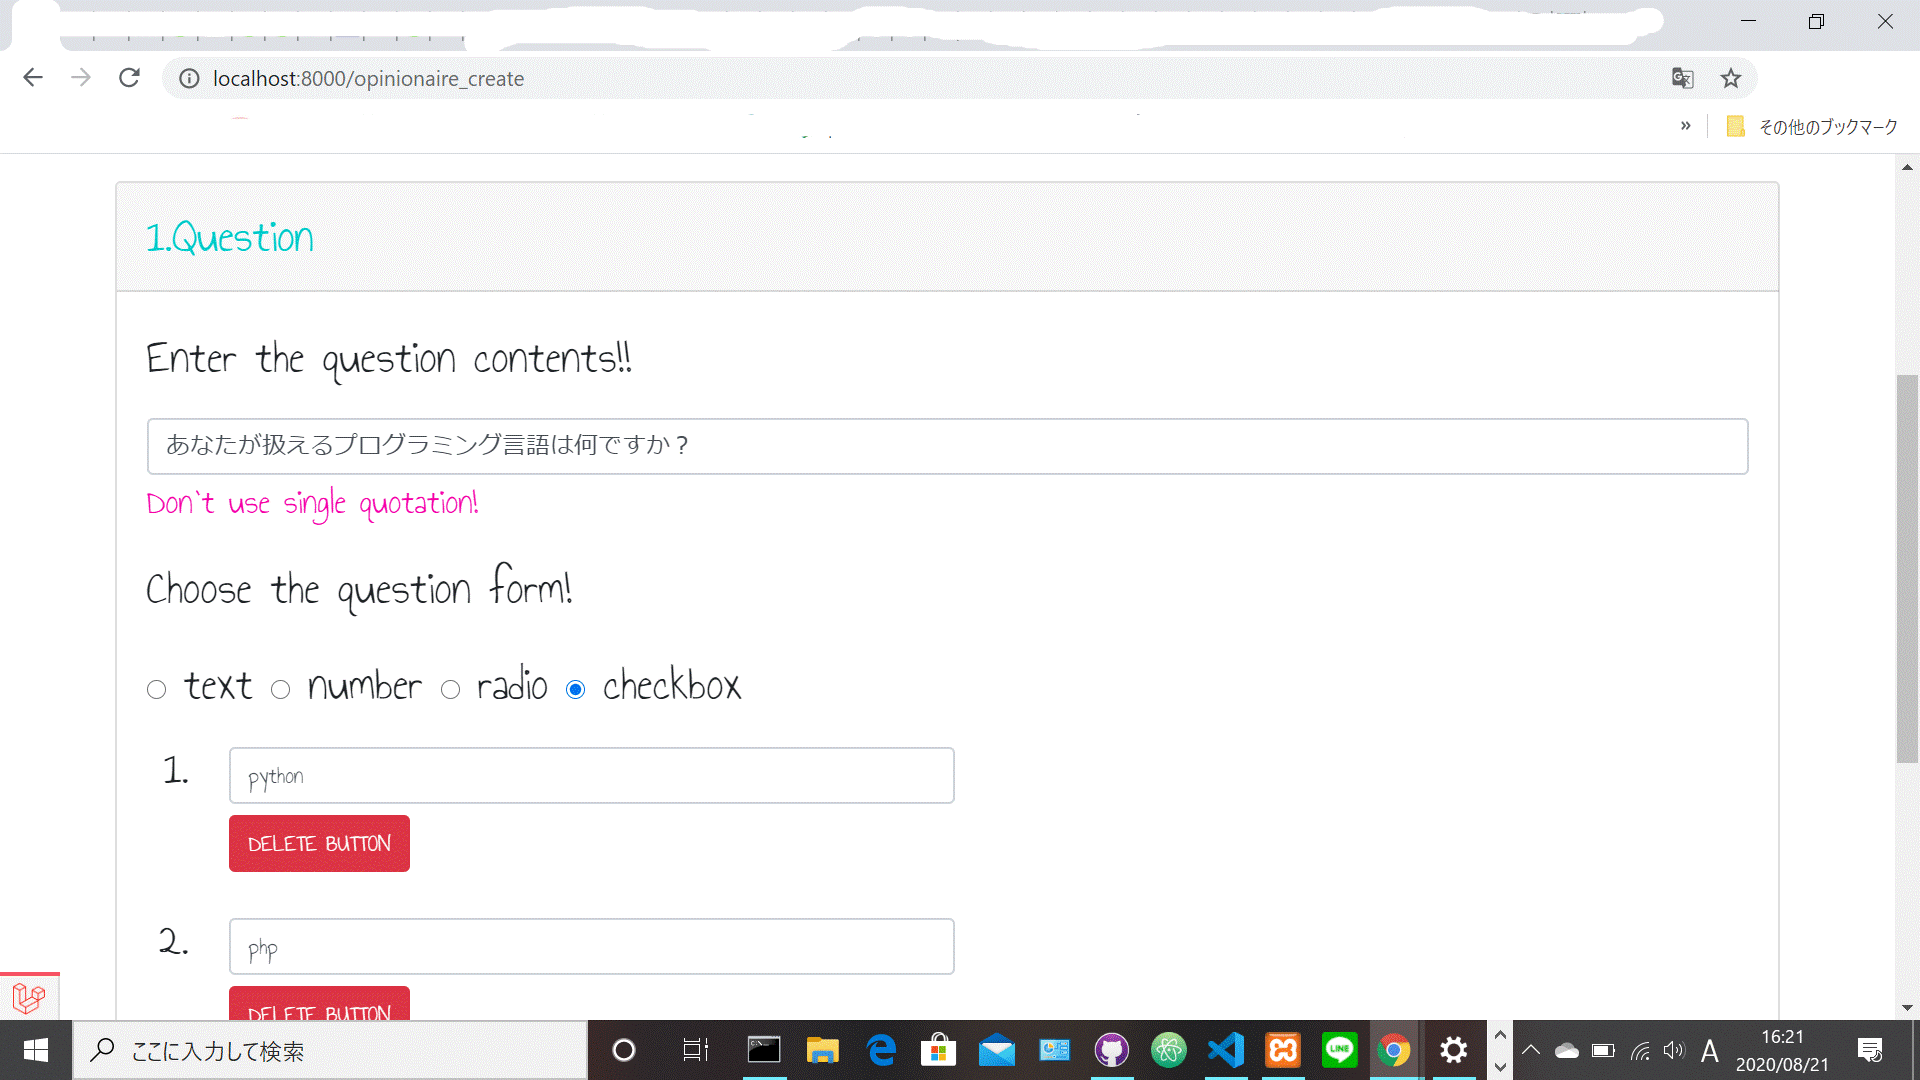This screenshot has width=1920, height=1080.
Task: Select the text radio option
Action: pos(156,690)
